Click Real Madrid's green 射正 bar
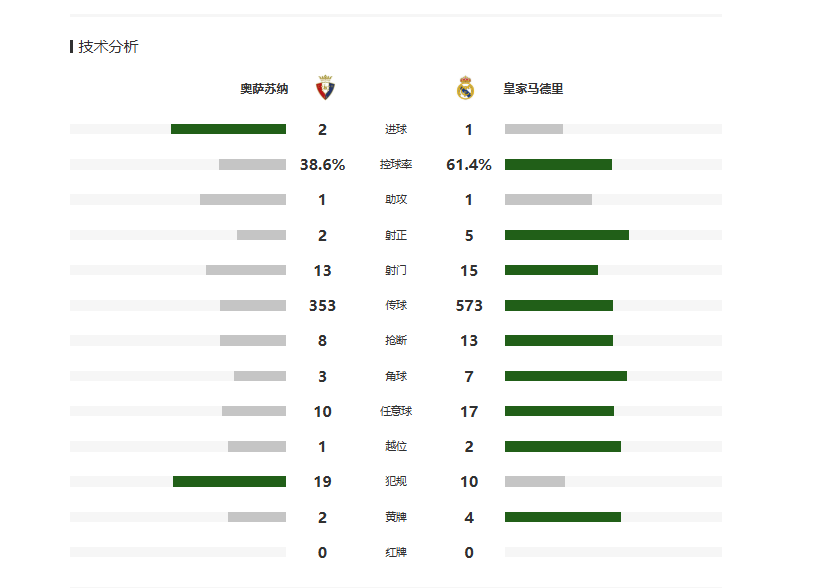This screenshot has width=830, height=588. pyautogui.click(x=566, y=235)
